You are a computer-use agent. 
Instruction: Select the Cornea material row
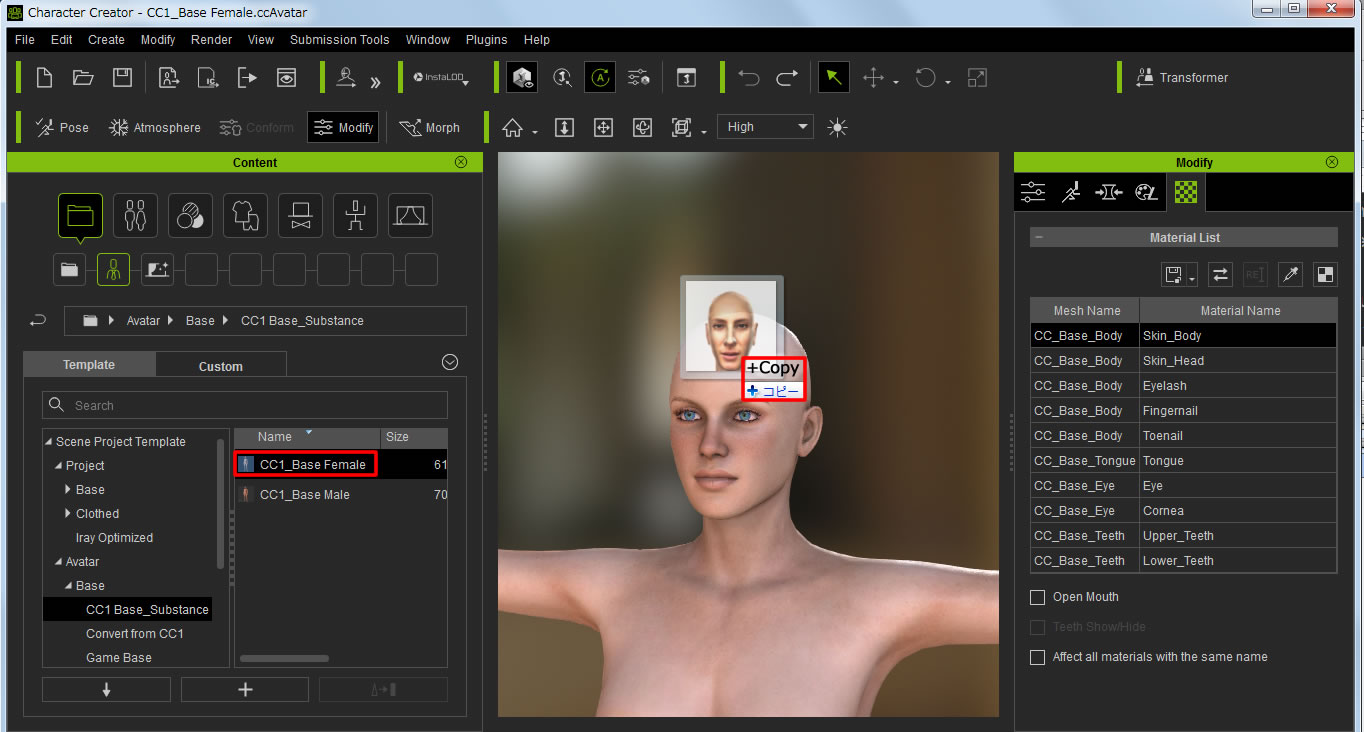(x=1183, y=511)
